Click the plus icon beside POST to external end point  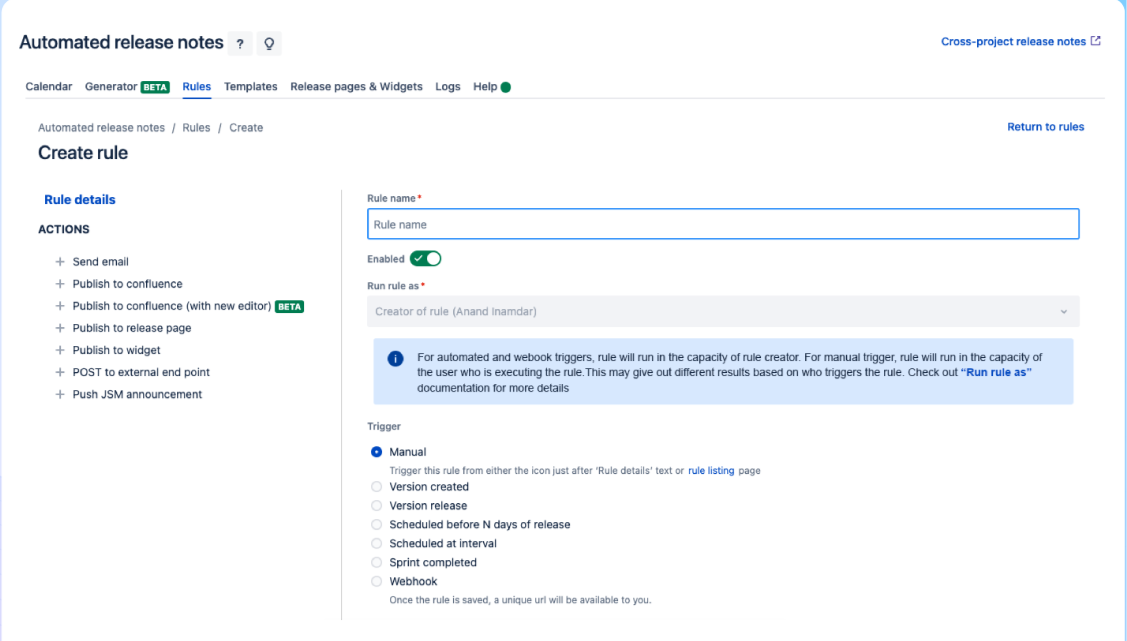(60, 372)
